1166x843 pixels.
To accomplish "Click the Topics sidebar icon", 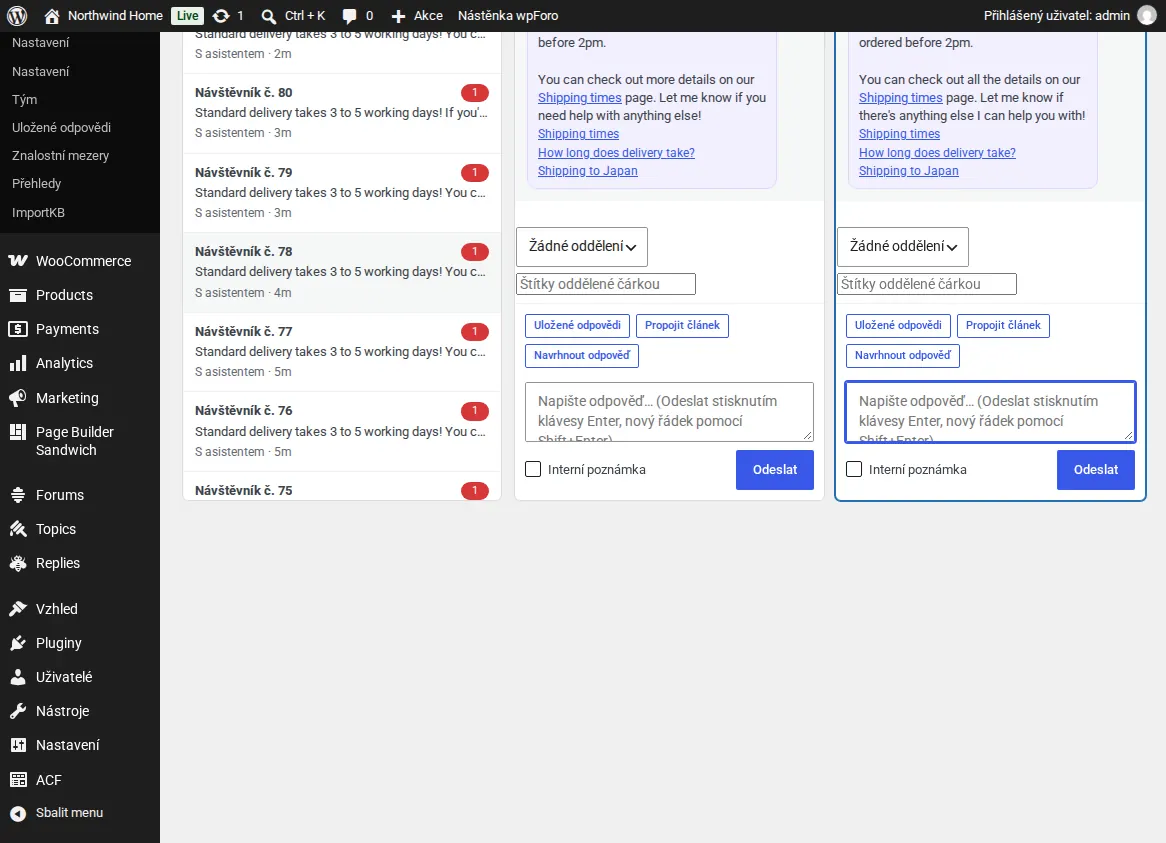I will pos(18,529).
